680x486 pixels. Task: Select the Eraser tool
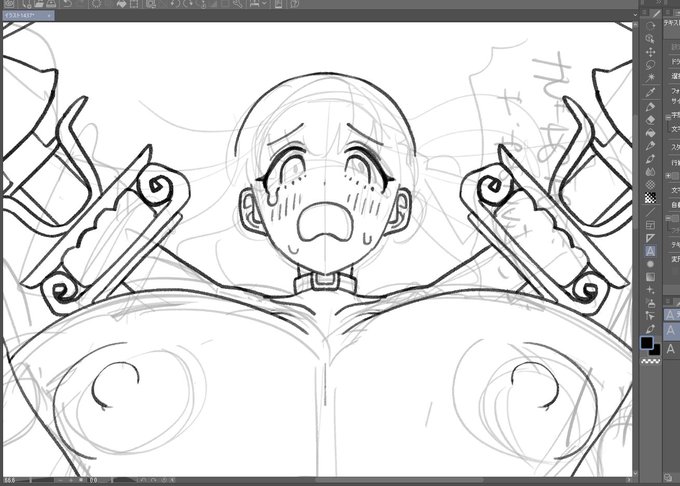coord(650,120)
